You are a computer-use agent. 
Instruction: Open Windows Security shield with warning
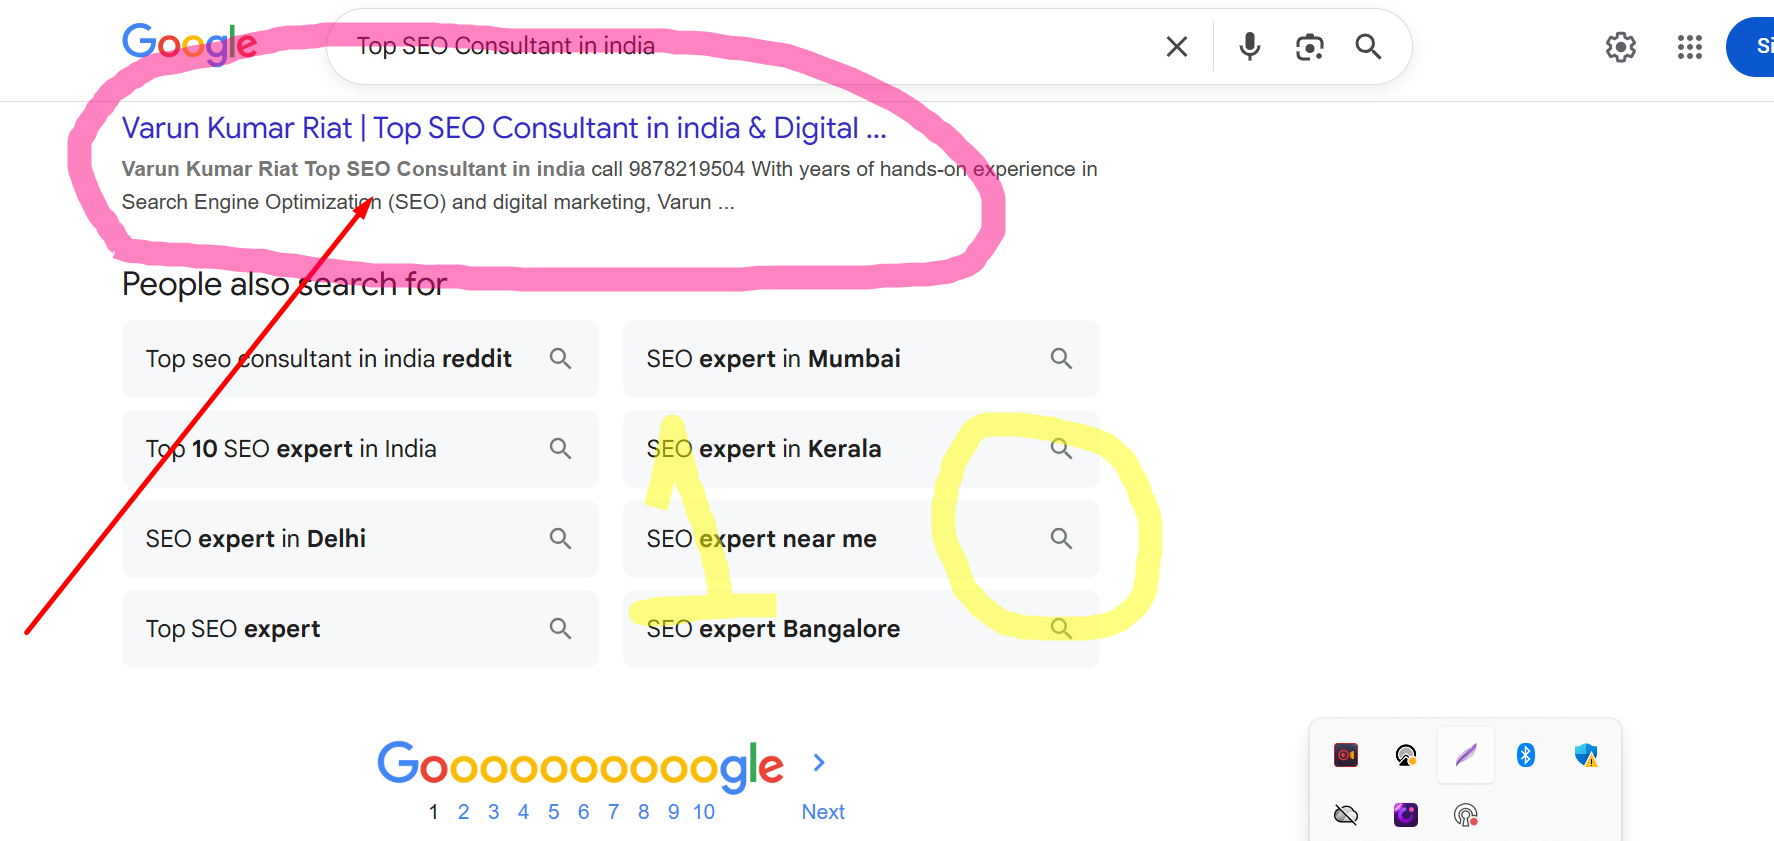click(1586, 757)
